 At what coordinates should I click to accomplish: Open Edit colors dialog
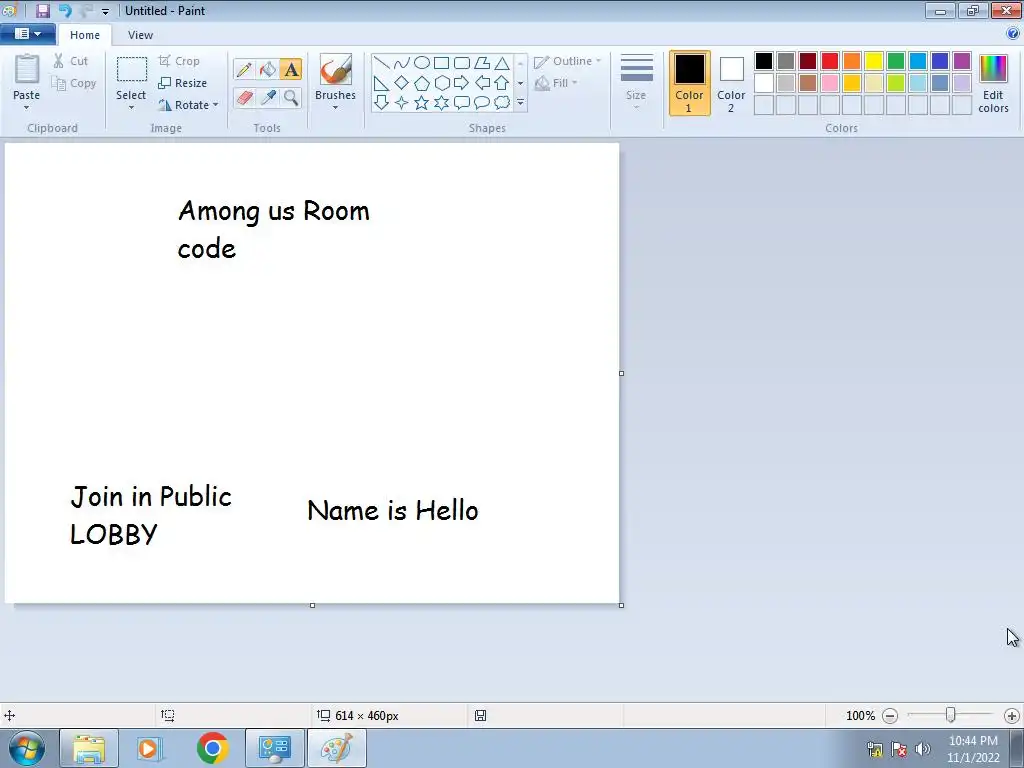tap(993, 84)
